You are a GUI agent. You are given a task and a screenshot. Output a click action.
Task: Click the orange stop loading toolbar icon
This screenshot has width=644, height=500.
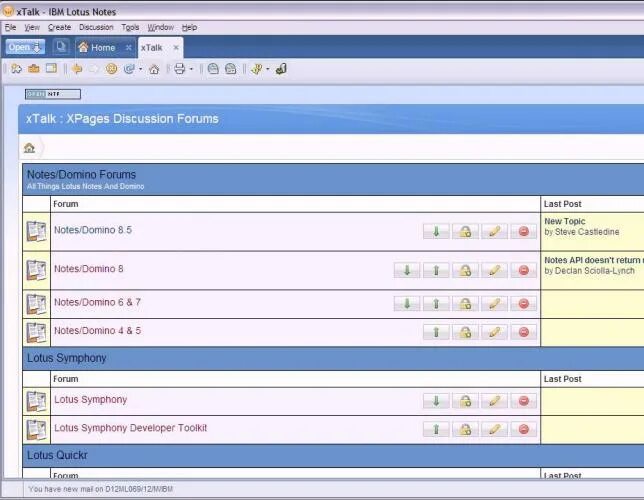click(111, 69)
